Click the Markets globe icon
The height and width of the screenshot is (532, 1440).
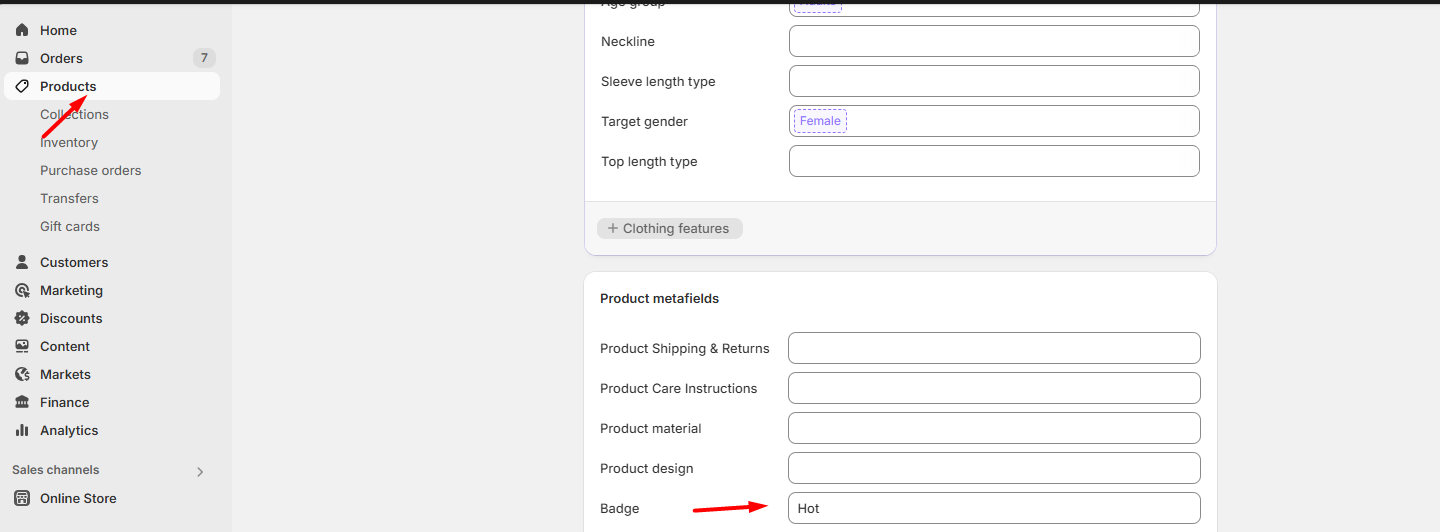click(x=22, y=374)
